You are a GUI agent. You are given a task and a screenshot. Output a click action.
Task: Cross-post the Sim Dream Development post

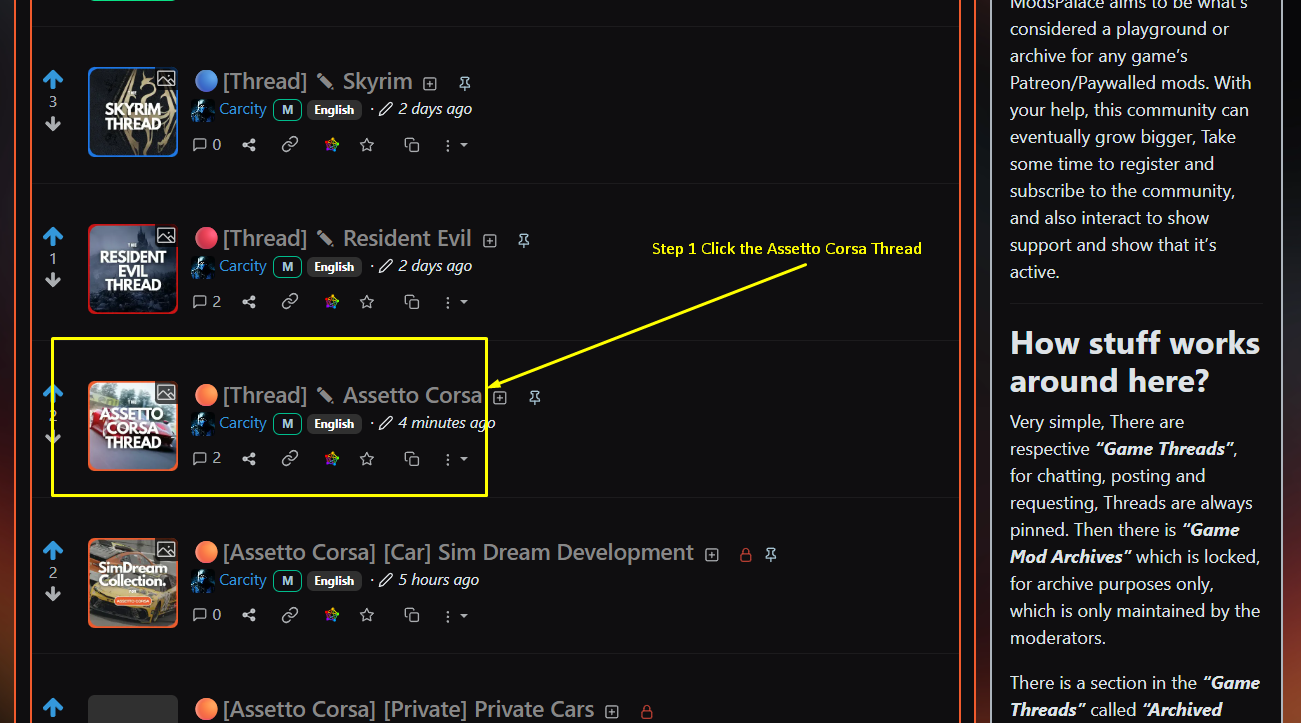click(412, 616)
